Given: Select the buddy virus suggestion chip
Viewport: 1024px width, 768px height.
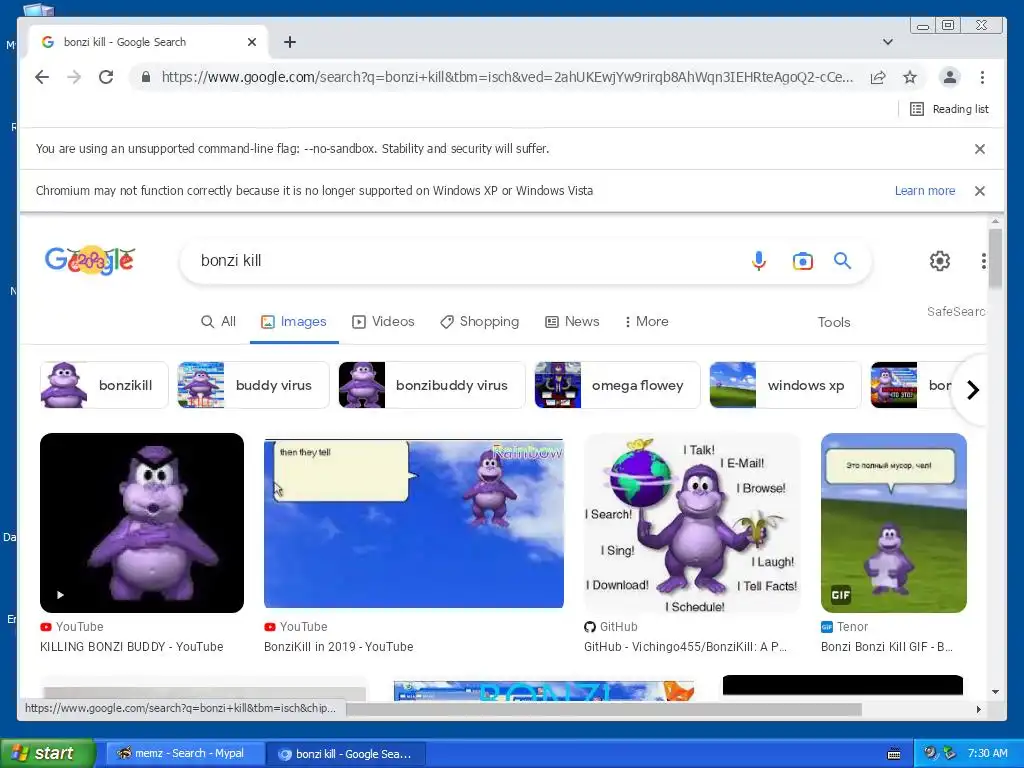Looking at the screenshot, I should (x=253, y=385).
